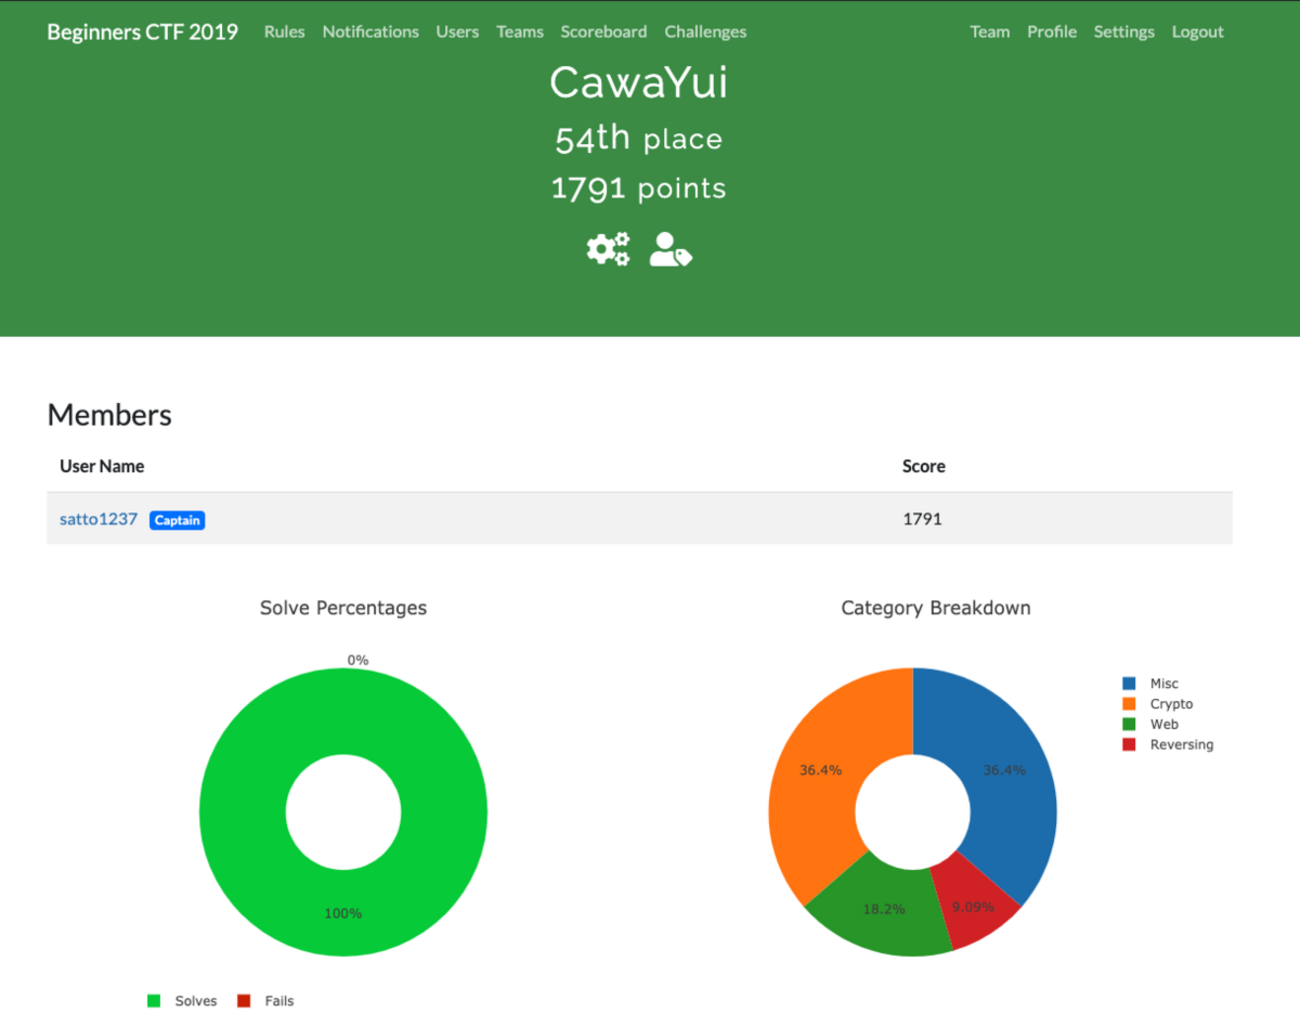Open member satto1237's profile link
The image size is (1300, 1026).
tap(98, 519)
